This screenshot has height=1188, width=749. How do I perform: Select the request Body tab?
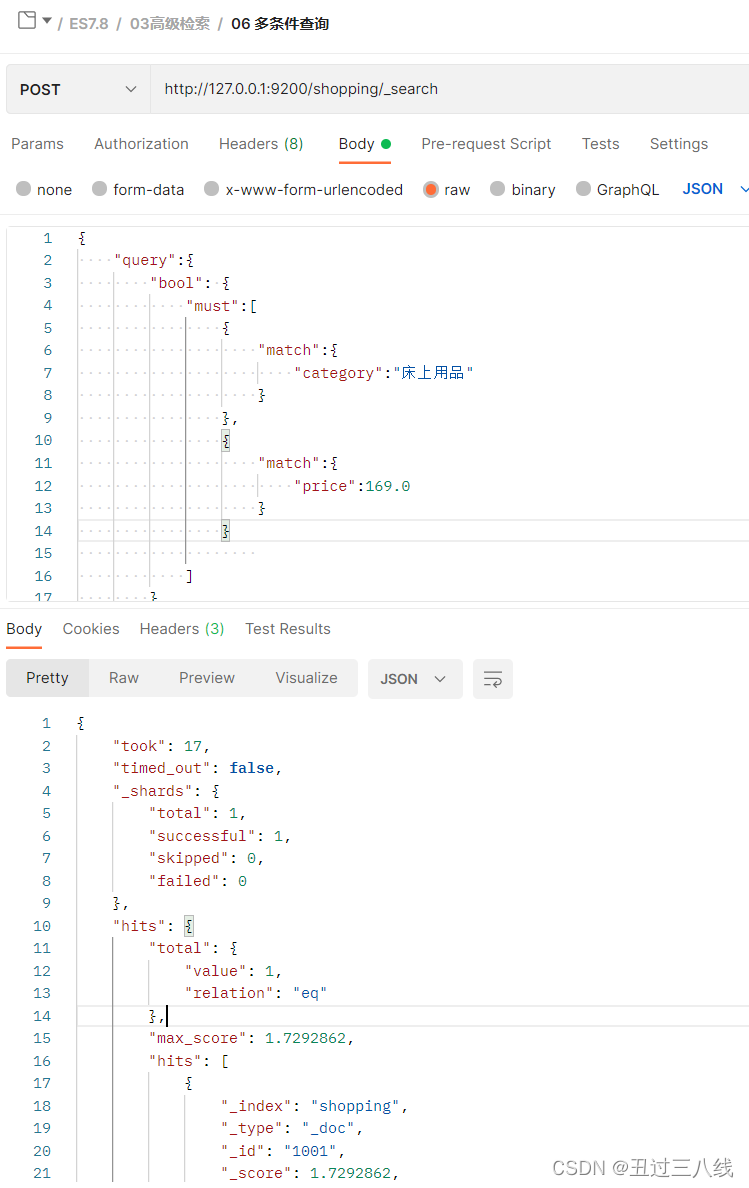(x=364, y=144)
